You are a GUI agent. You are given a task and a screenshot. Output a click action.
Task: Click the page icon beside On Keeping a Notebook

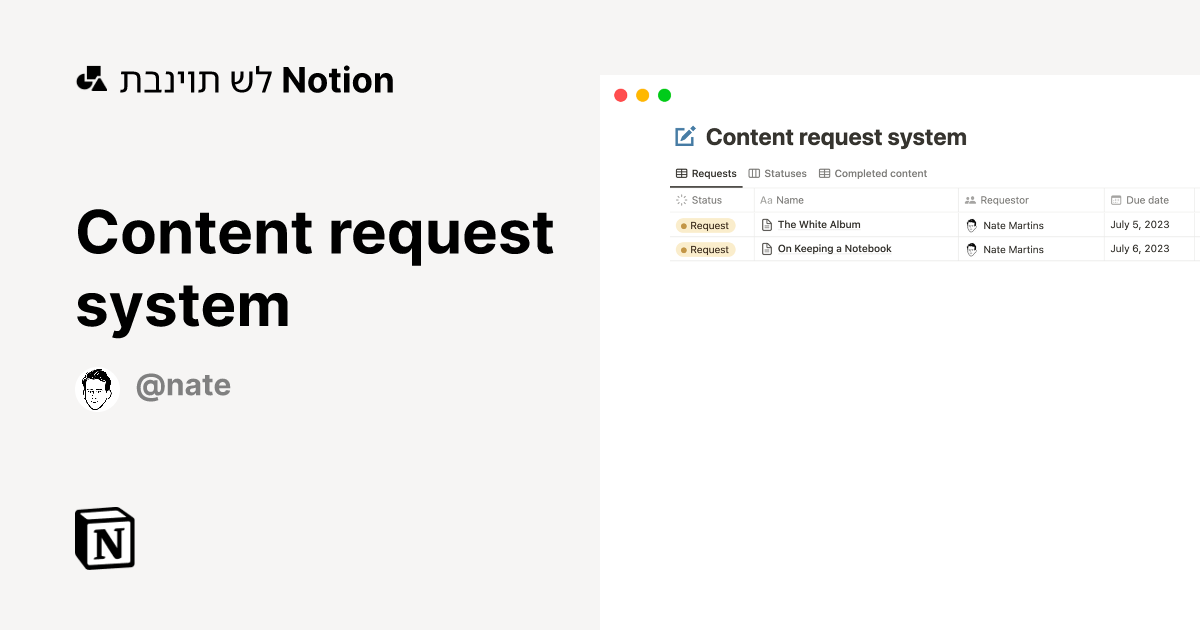pos(766,248)
